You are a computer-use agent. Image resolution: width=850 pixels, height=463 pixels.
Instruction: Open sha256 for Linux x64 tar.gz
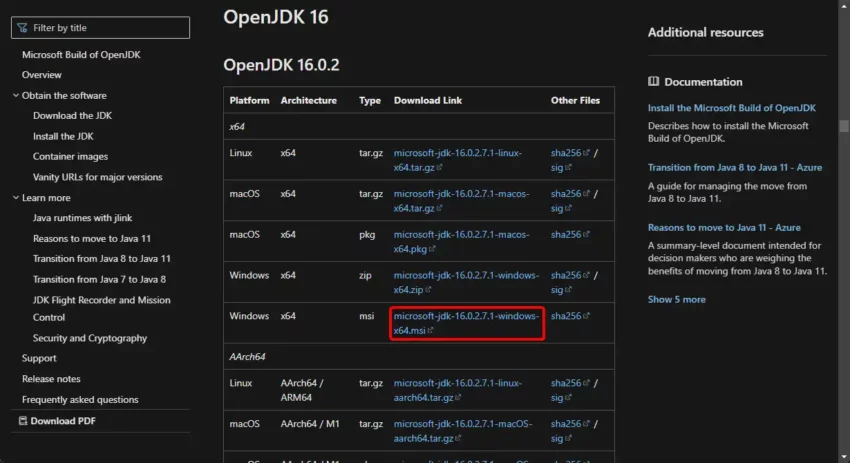[x=570, y=153]
